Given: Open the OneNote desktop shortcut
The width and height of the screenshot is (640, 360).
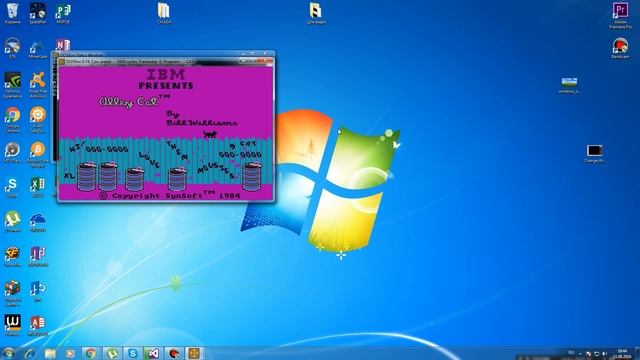Looking at the screenshot, I should (x=63, y=44).
